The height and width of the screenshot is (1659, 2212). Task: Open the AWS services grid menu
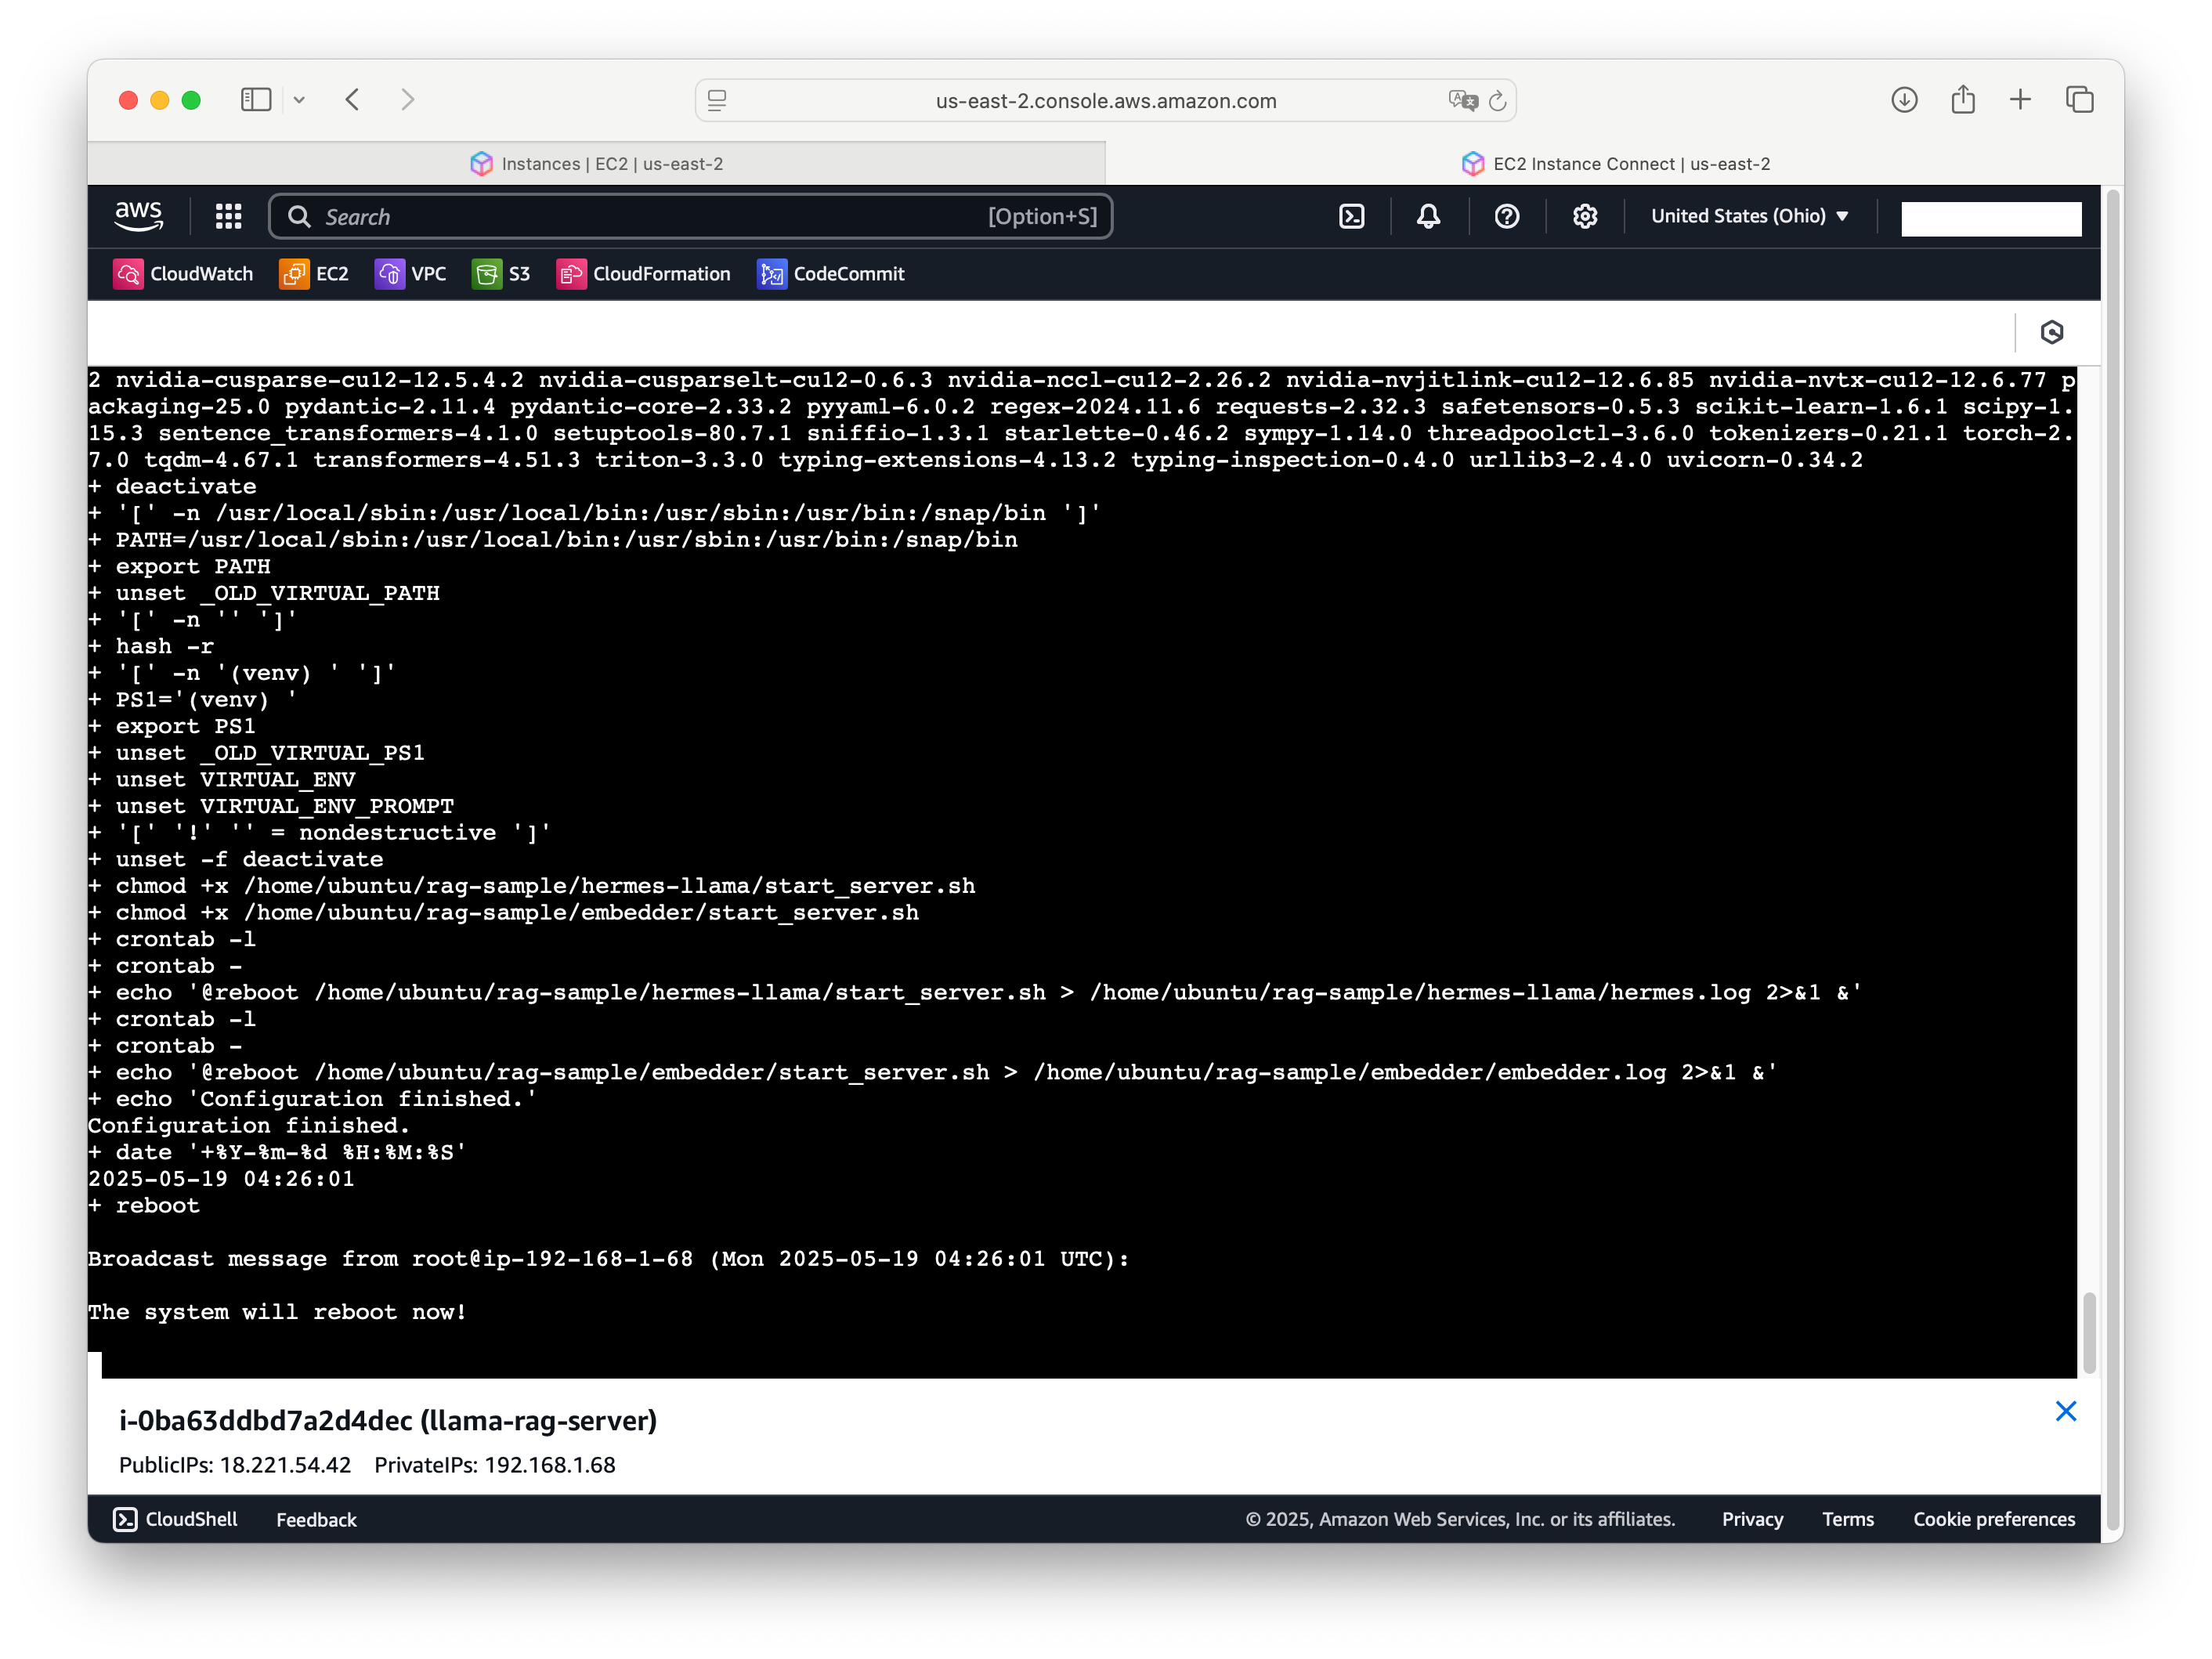(x=229, y=216)
